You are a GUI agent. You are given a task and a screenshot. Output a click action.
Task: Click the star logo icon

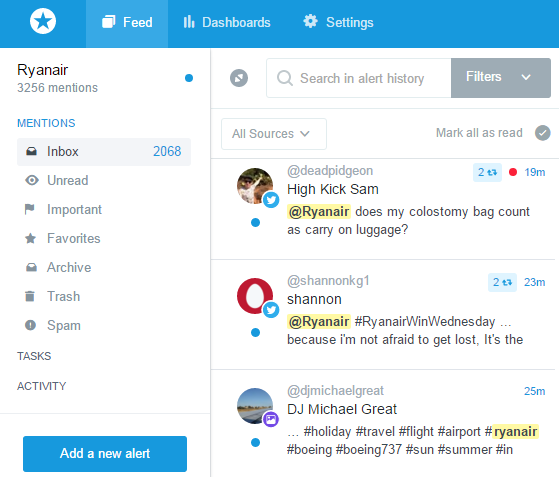[x=43, y=21]
